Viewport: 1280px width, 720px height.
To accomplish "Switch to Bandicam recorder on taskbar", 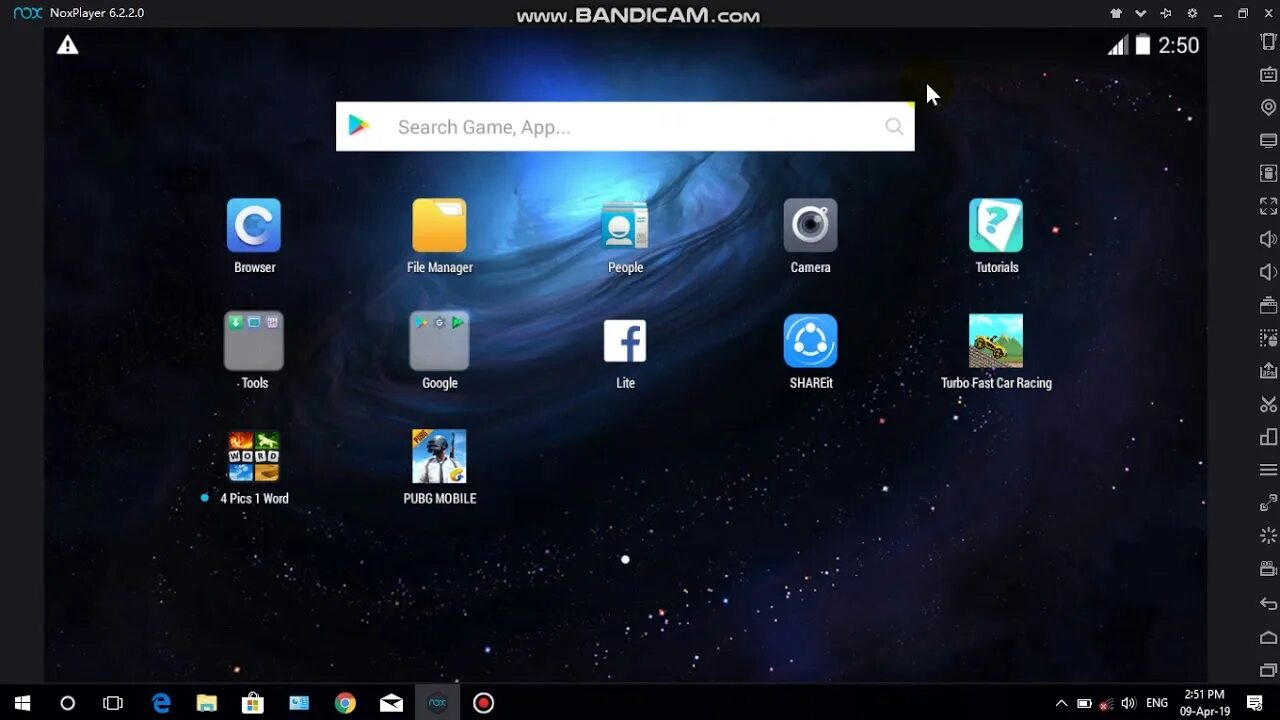I will click(x=483, y=703).
